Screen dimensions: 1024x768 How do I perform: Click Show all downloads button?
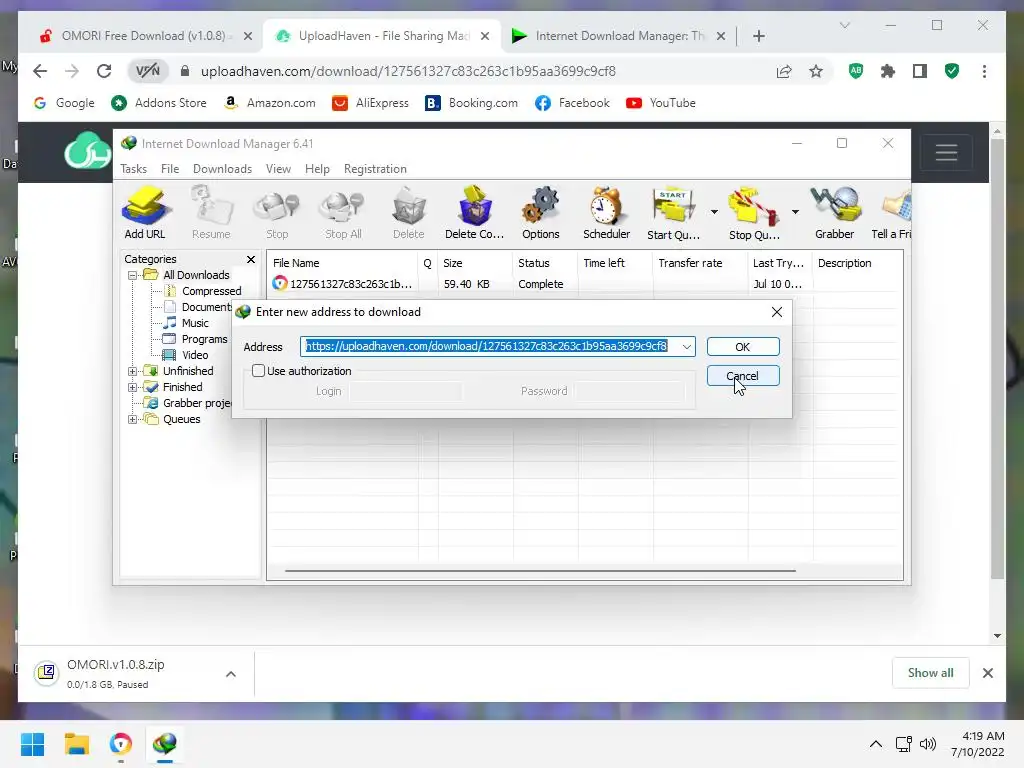(930, 673)
